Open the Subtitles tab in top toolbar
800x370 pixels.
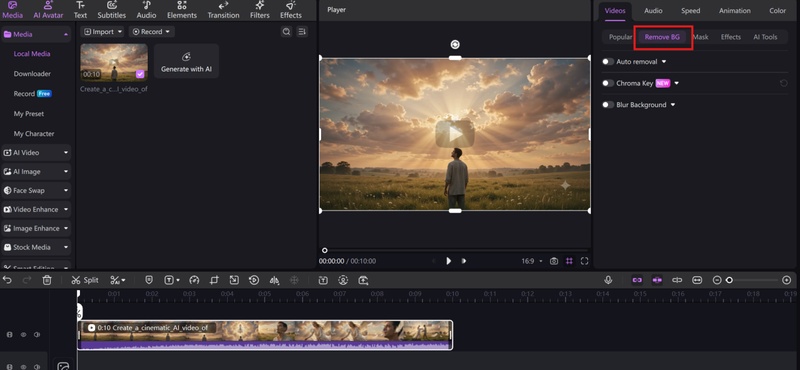click(x=112, y=10)
